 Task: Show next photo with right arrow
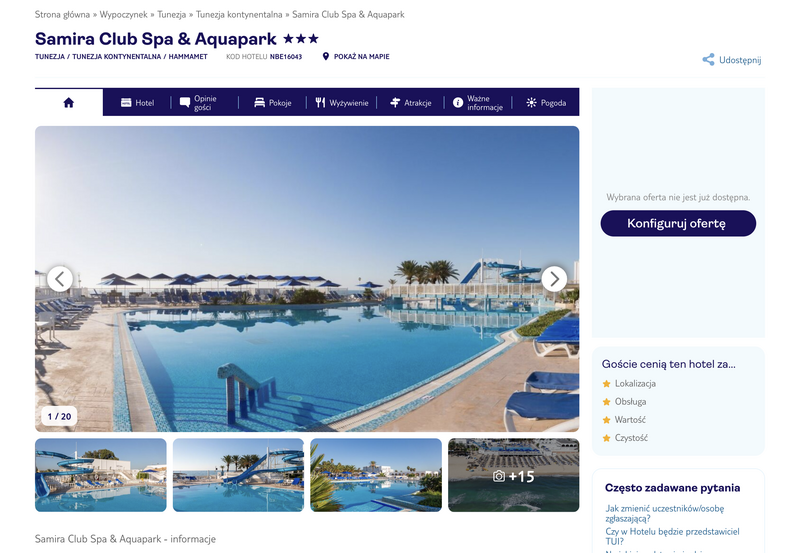tap(554, 279)
